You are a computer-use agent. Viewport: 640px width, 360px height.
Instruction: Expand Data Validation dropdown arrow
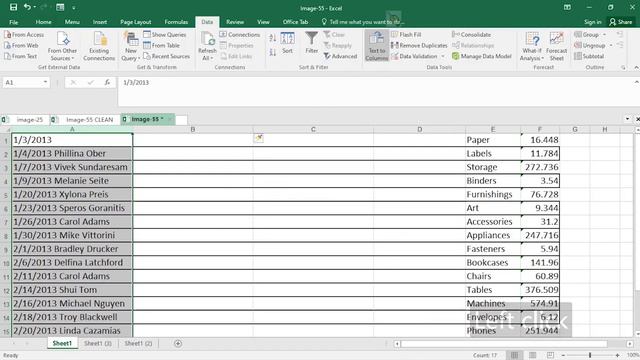click(x=443, y=56)
